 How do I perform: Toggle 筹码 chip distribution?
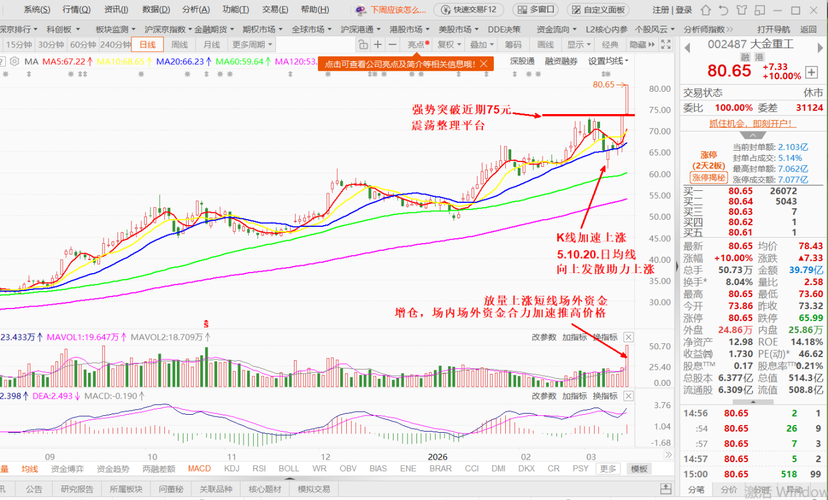[x=513, y=45]
